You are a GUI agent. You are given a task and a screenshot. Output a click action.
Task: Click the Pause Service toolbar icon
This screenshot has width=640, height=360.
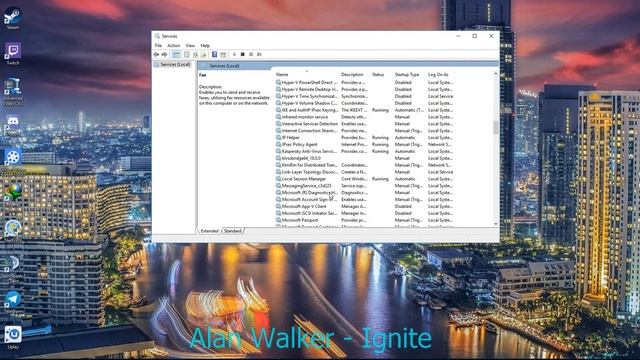[251, 54]
